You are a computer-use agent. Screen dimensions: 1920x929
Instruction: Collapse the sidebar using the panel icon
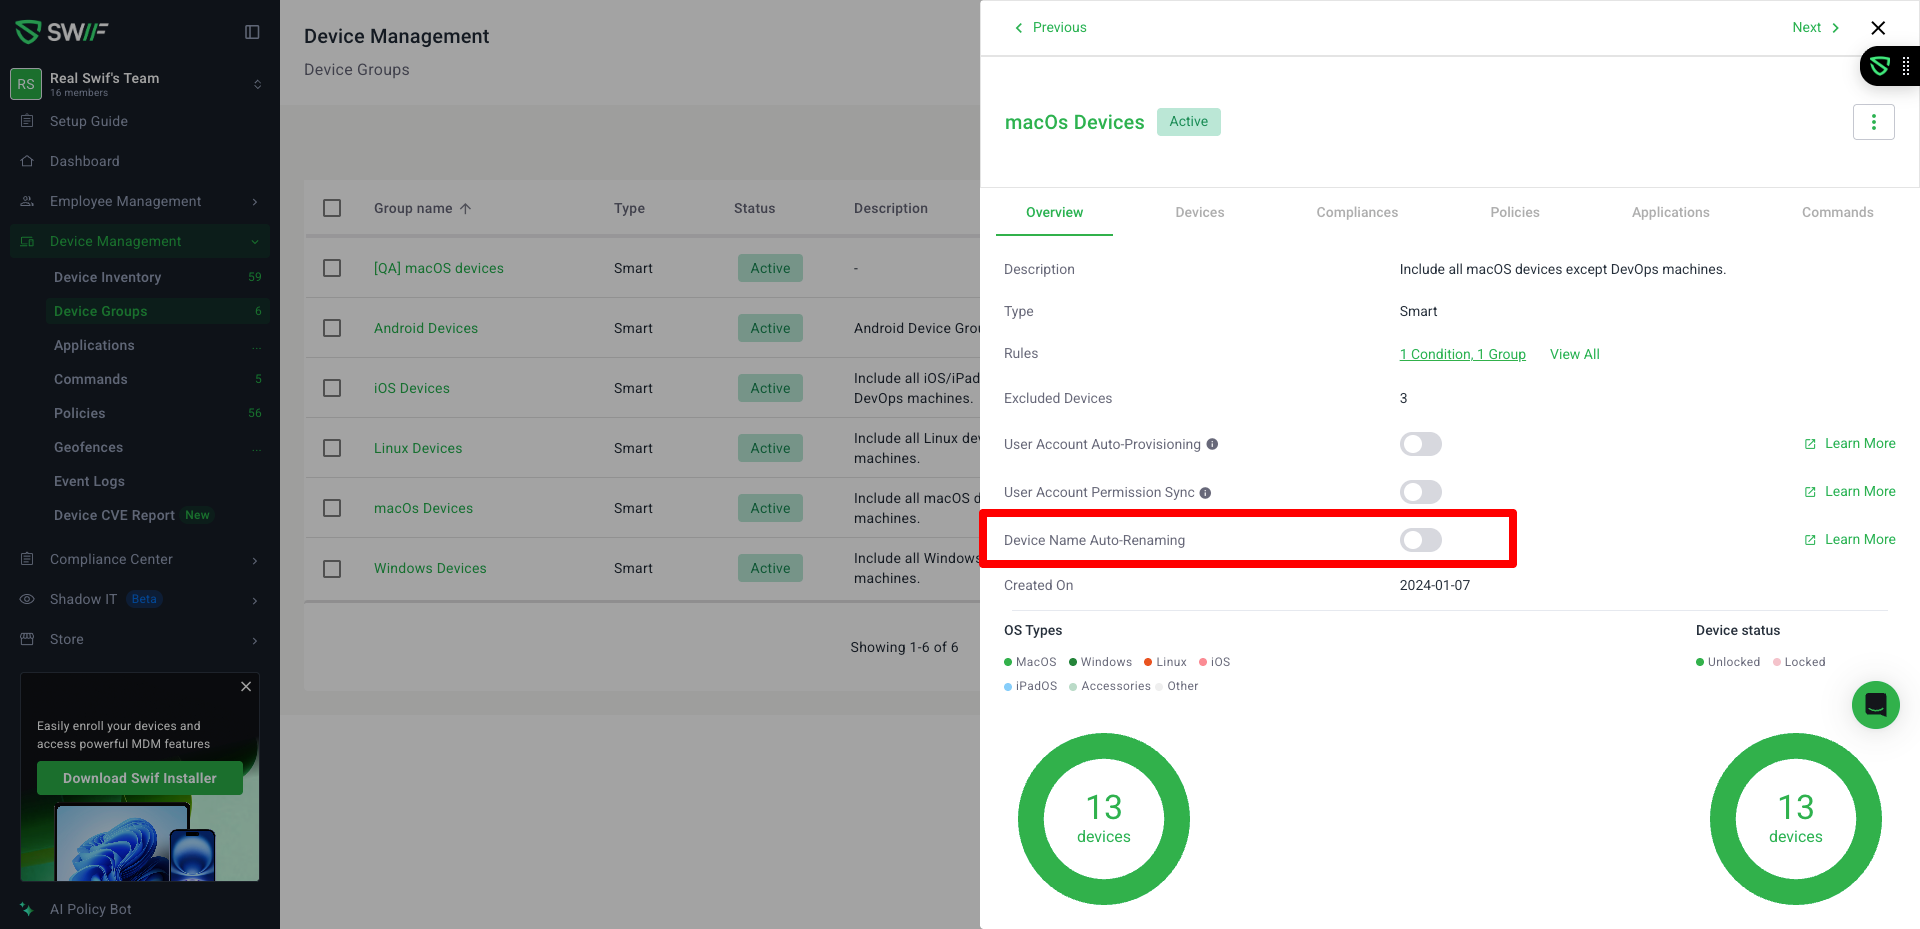coord(252,32)
